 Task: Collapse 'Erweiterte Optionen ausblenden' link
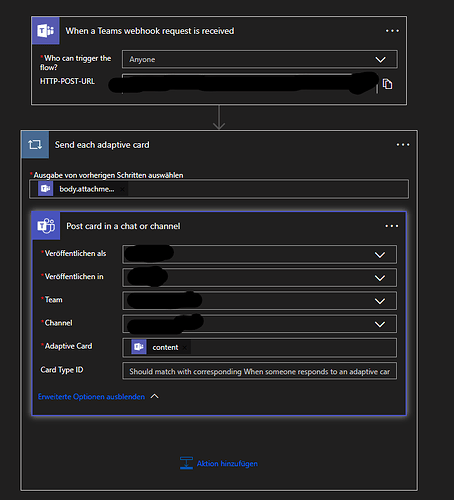91,397
